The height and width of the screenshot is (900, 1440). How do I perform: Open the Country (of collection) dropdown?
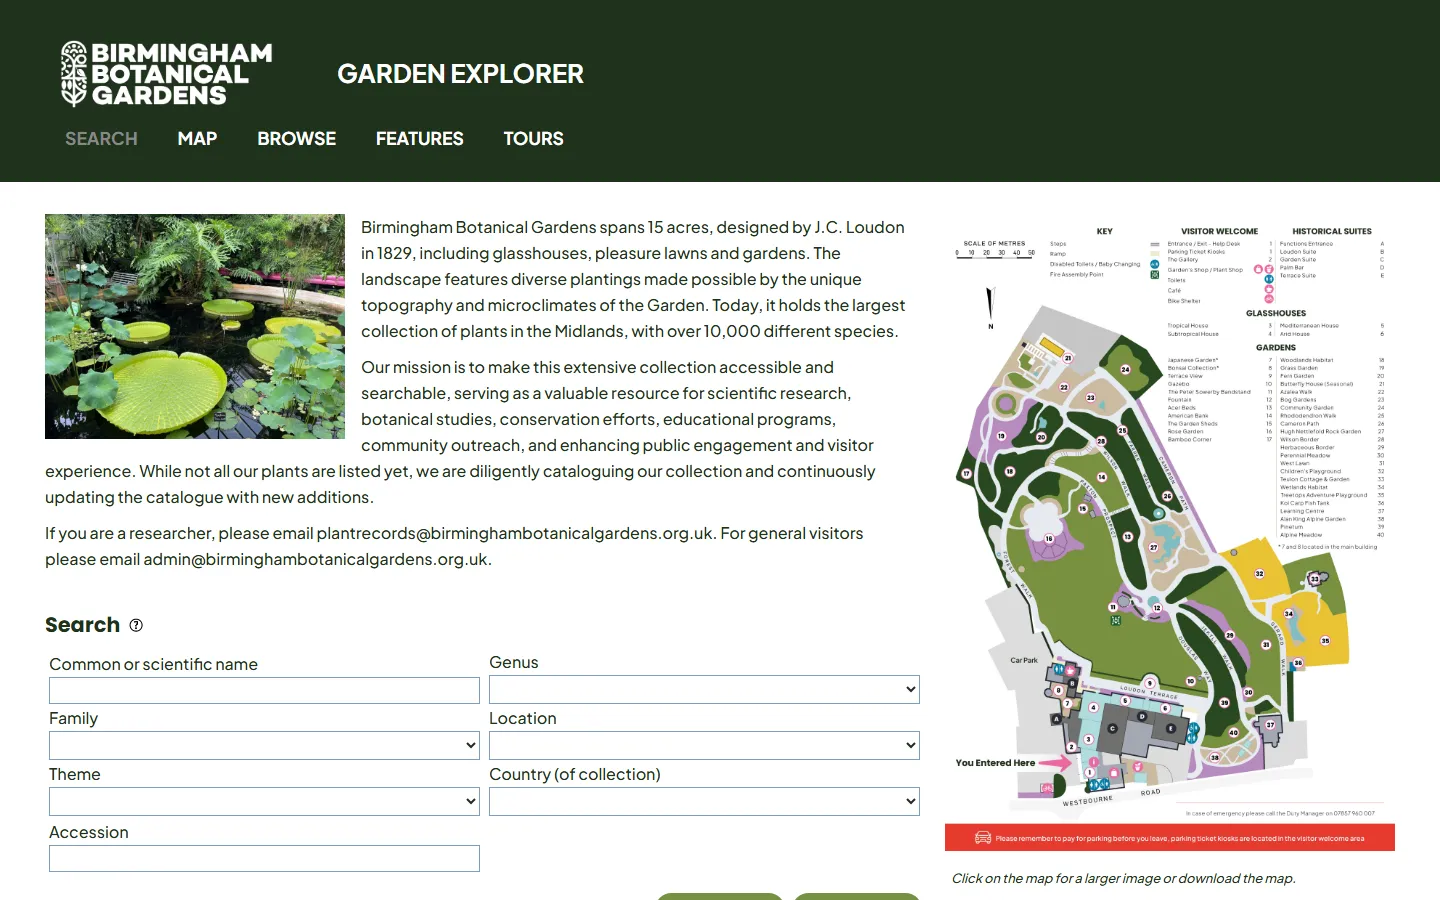click(x=704, y=801)
